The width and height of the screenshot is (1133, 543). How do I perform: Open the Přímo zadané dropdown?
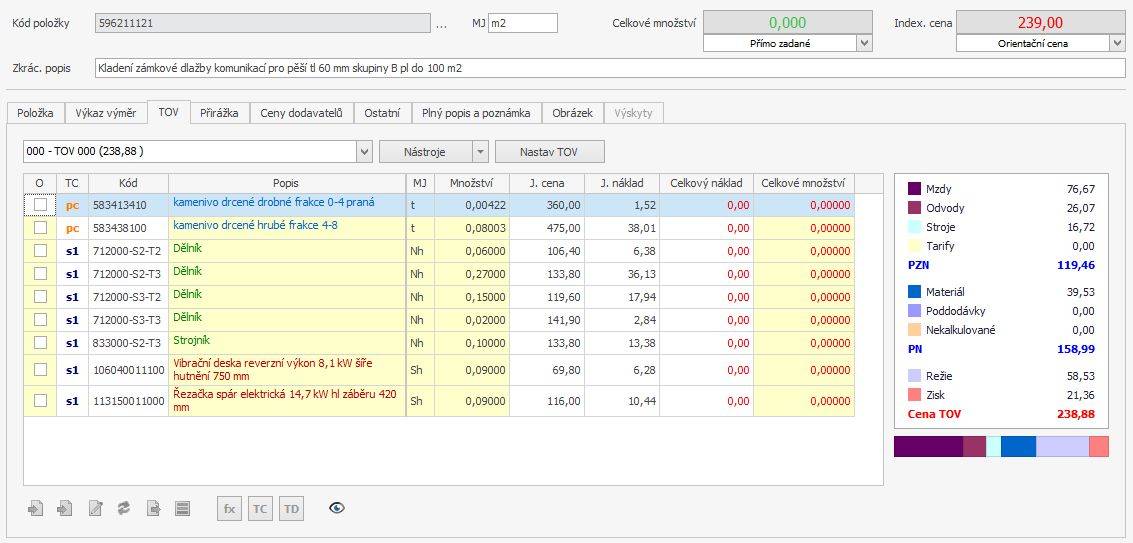[865, 43]
